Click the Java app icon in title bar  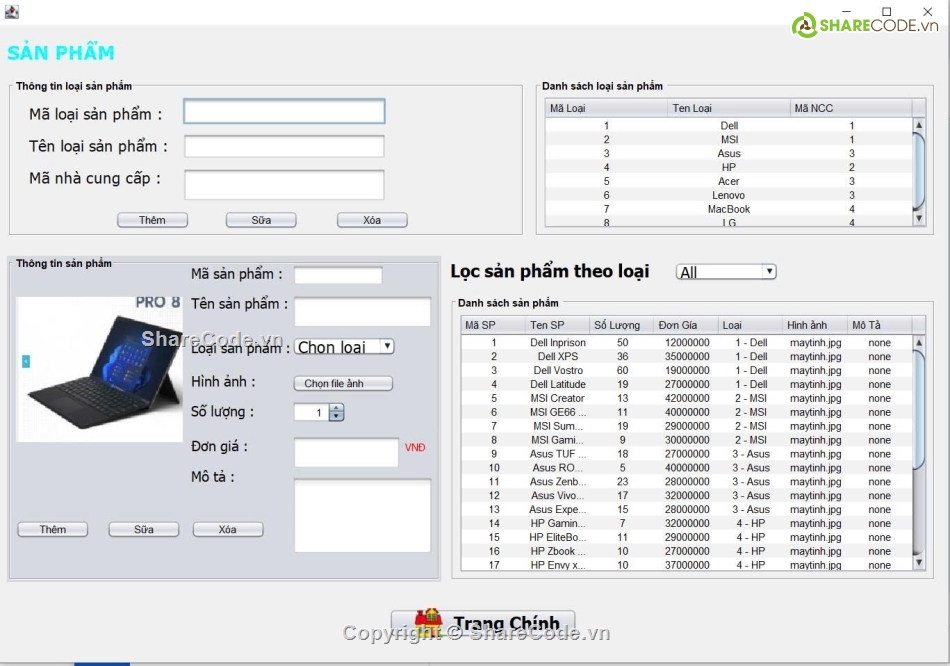point(12,12)
